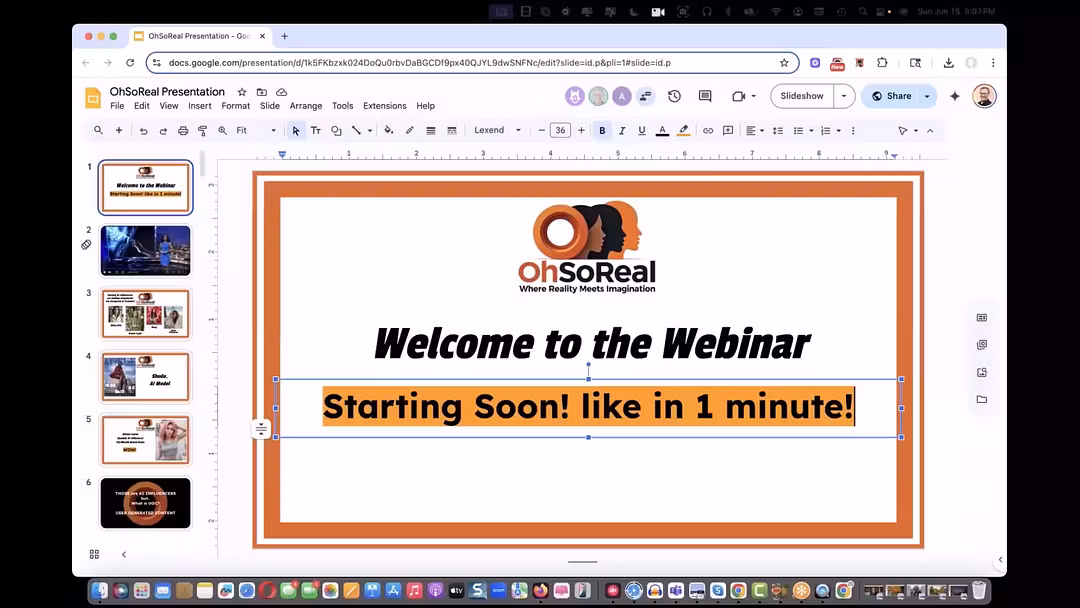Open the Extensions menu

coord(384,106)
